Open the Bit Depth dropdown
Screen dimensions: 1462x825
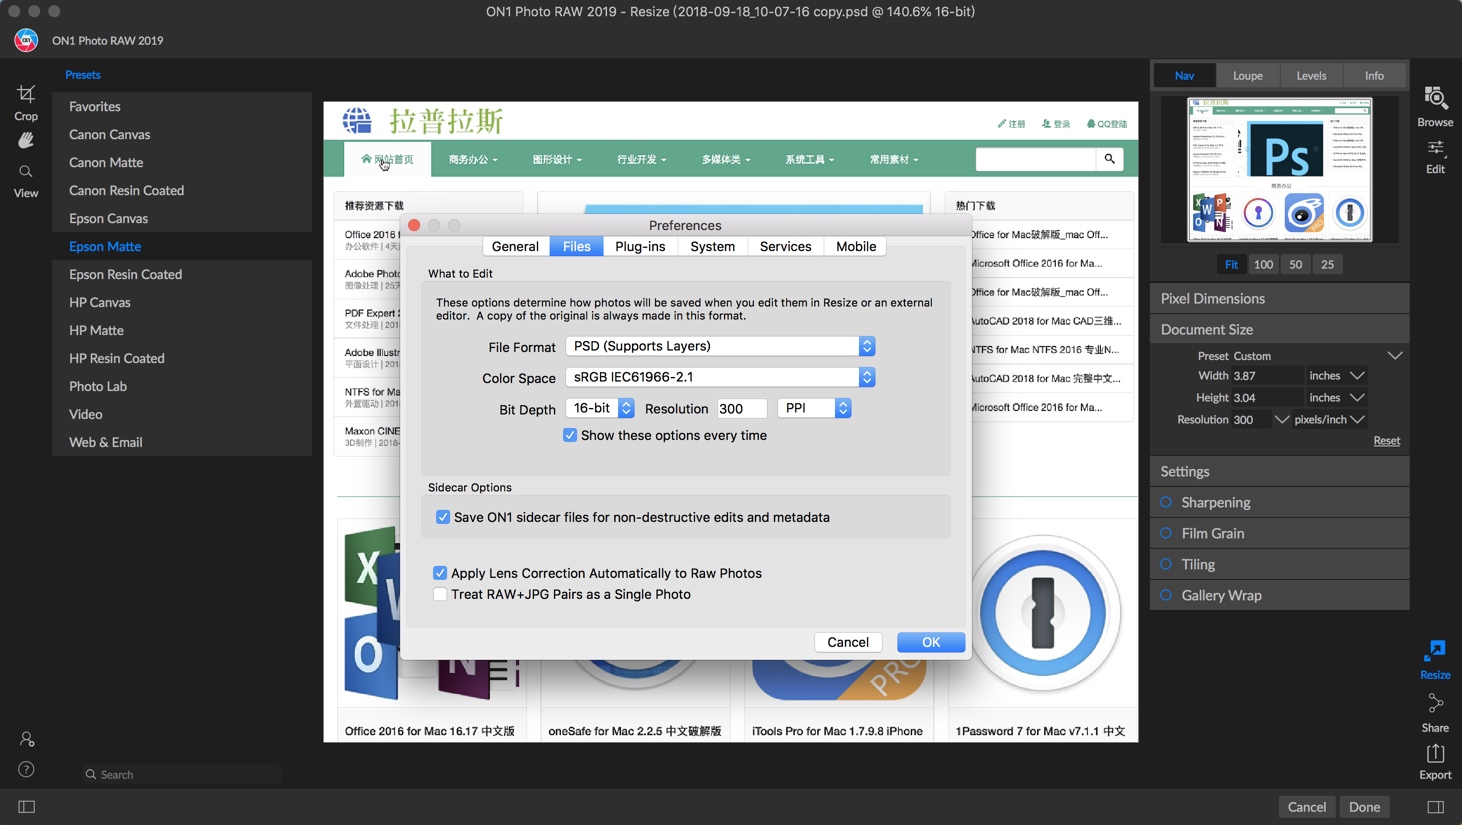[600, 408]
